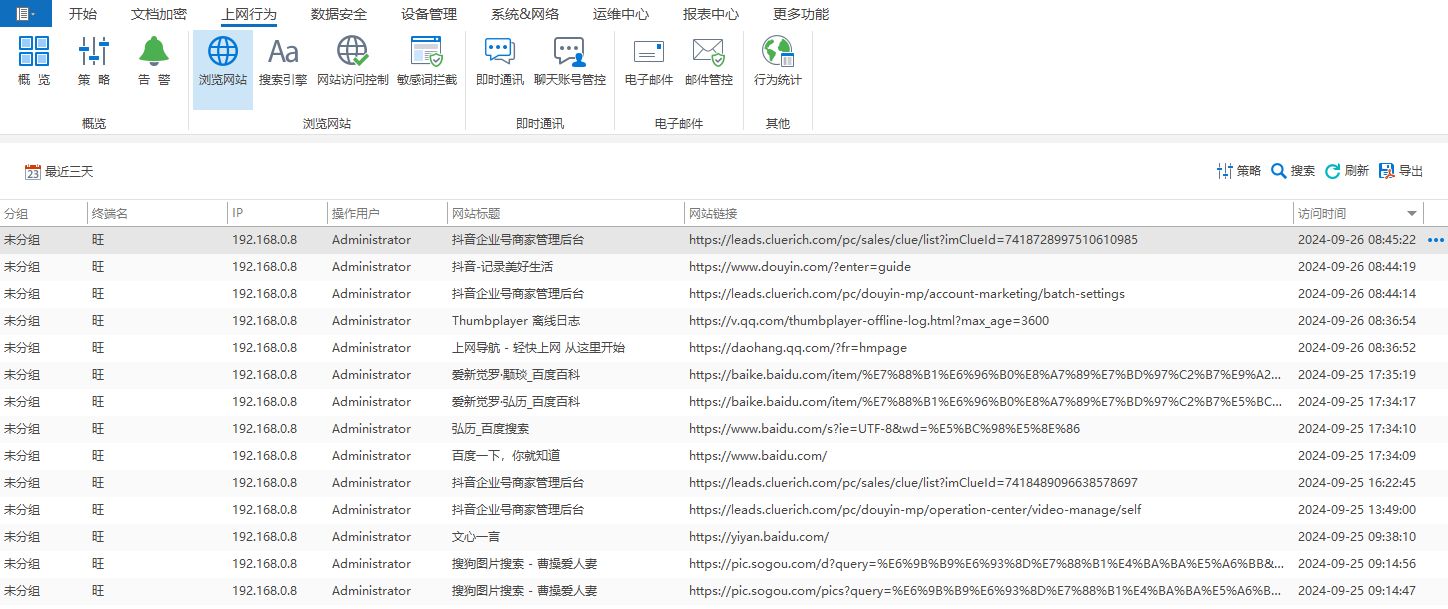Click the 刷新 refresh button
The width and height of the screenshot is (1448, 609).
pos(1346,171)
